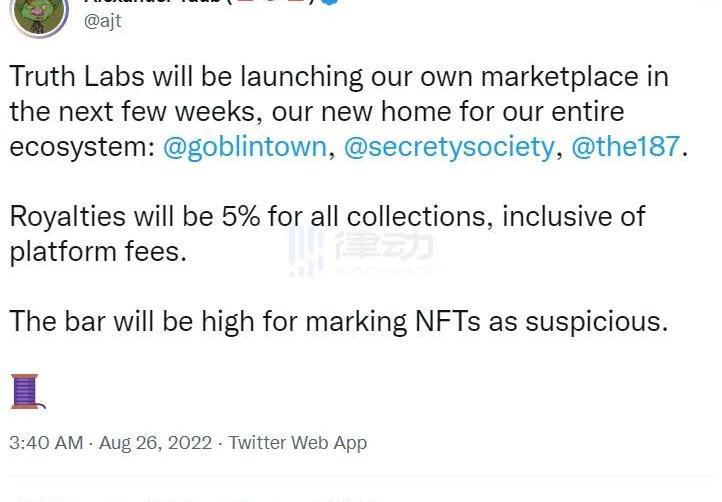Click the goblin profile avatar

pos(37,10)
